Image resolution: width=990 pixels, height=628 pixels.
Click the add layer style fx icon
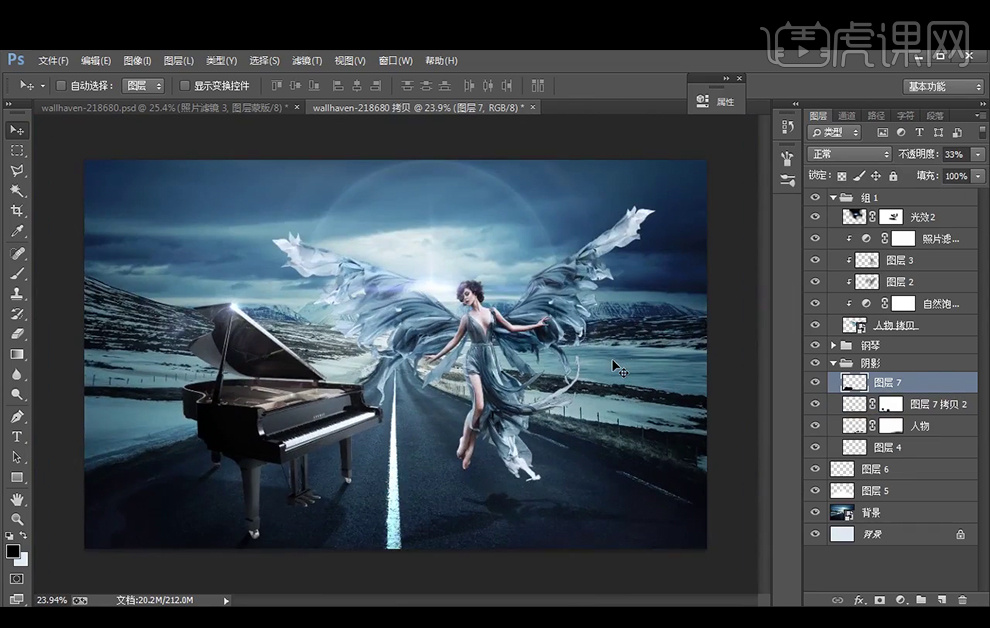(859, 600)
